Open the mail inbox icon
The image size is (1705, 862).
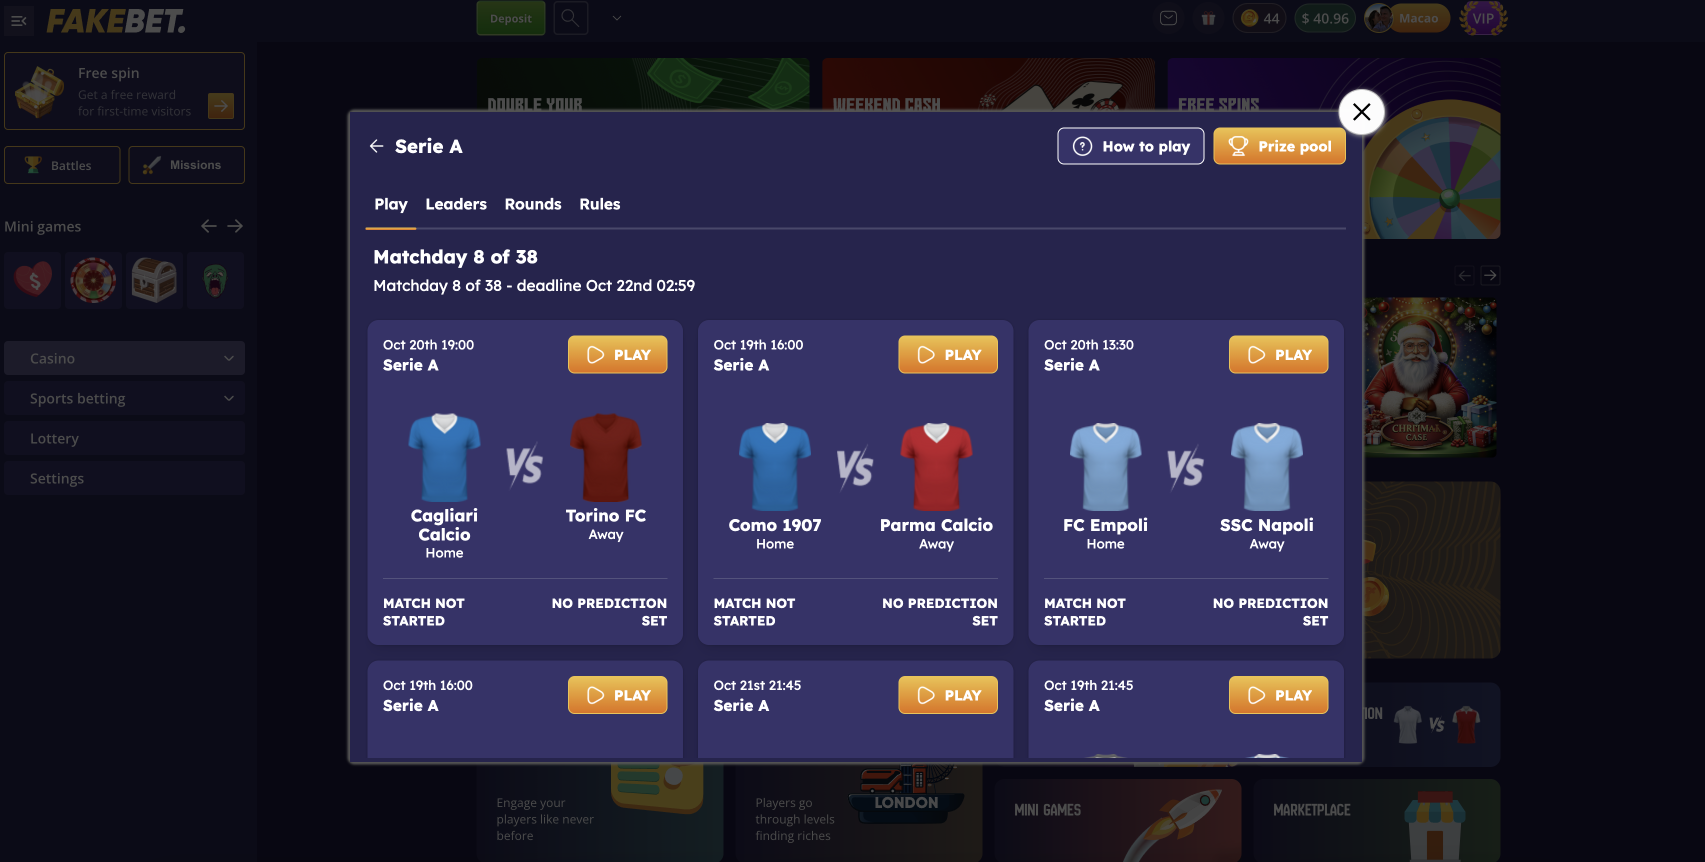point(1168,18)
